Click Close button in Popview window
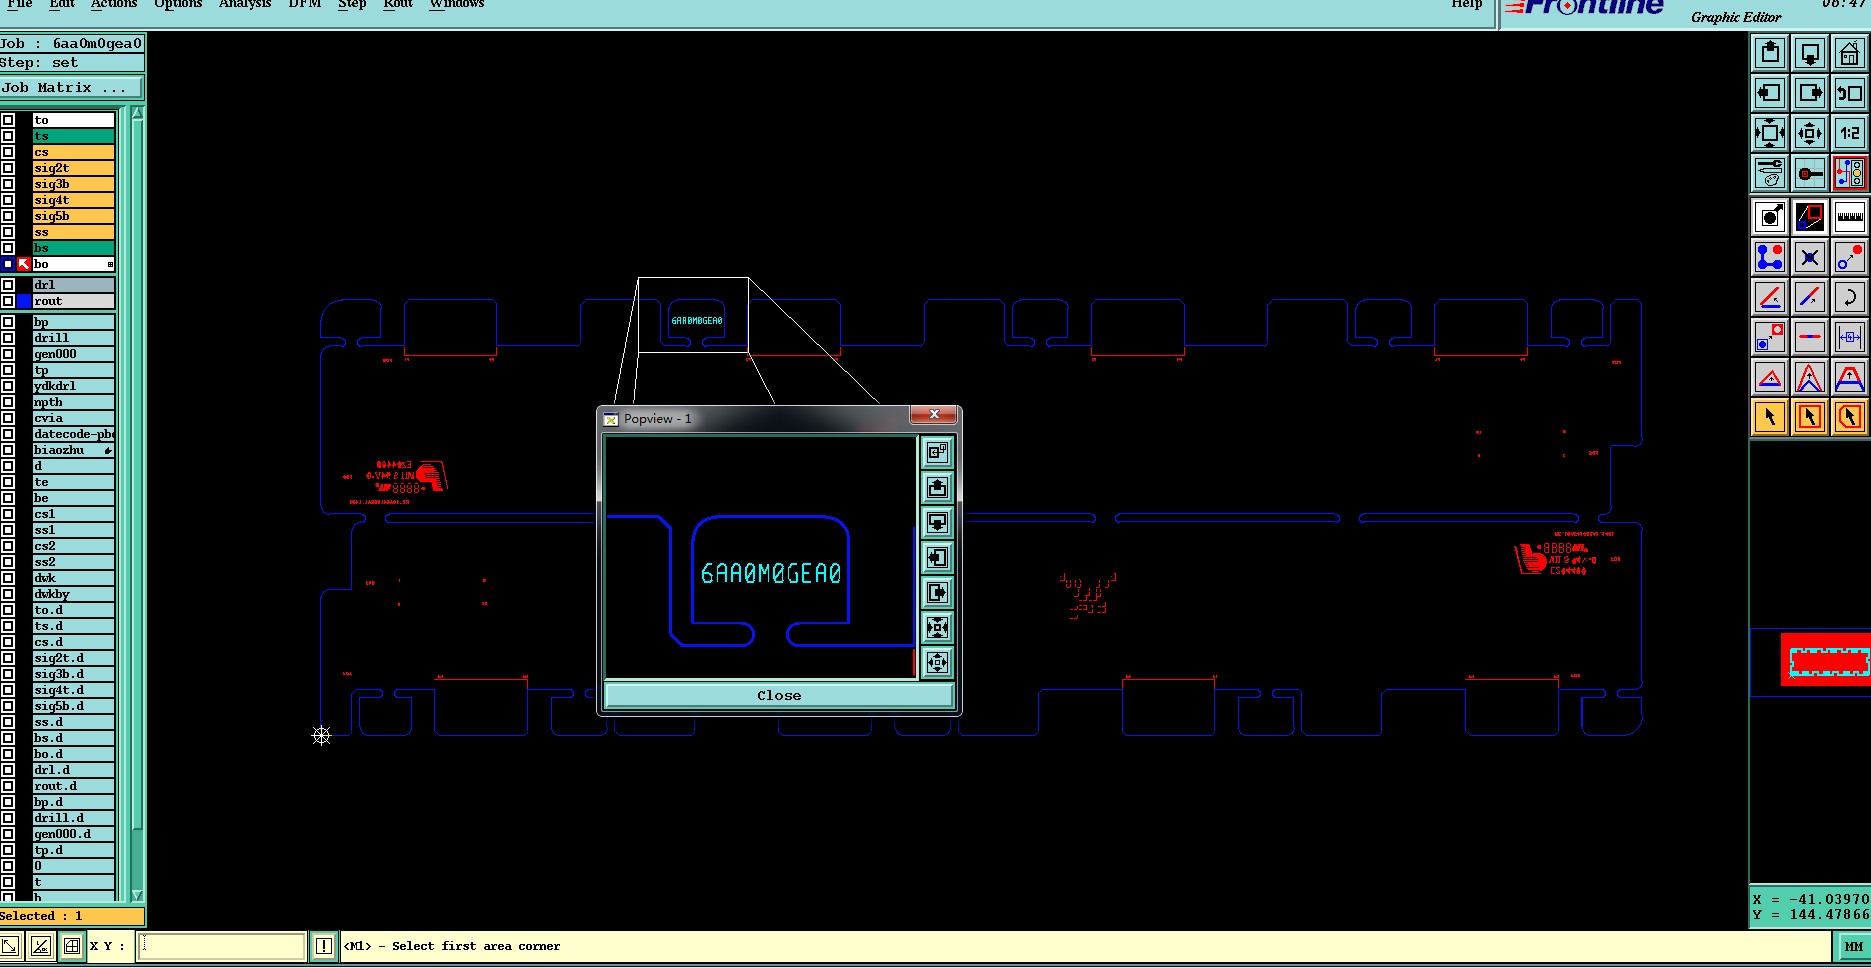This screenshot has height=968, width=1871. [779, 695]
